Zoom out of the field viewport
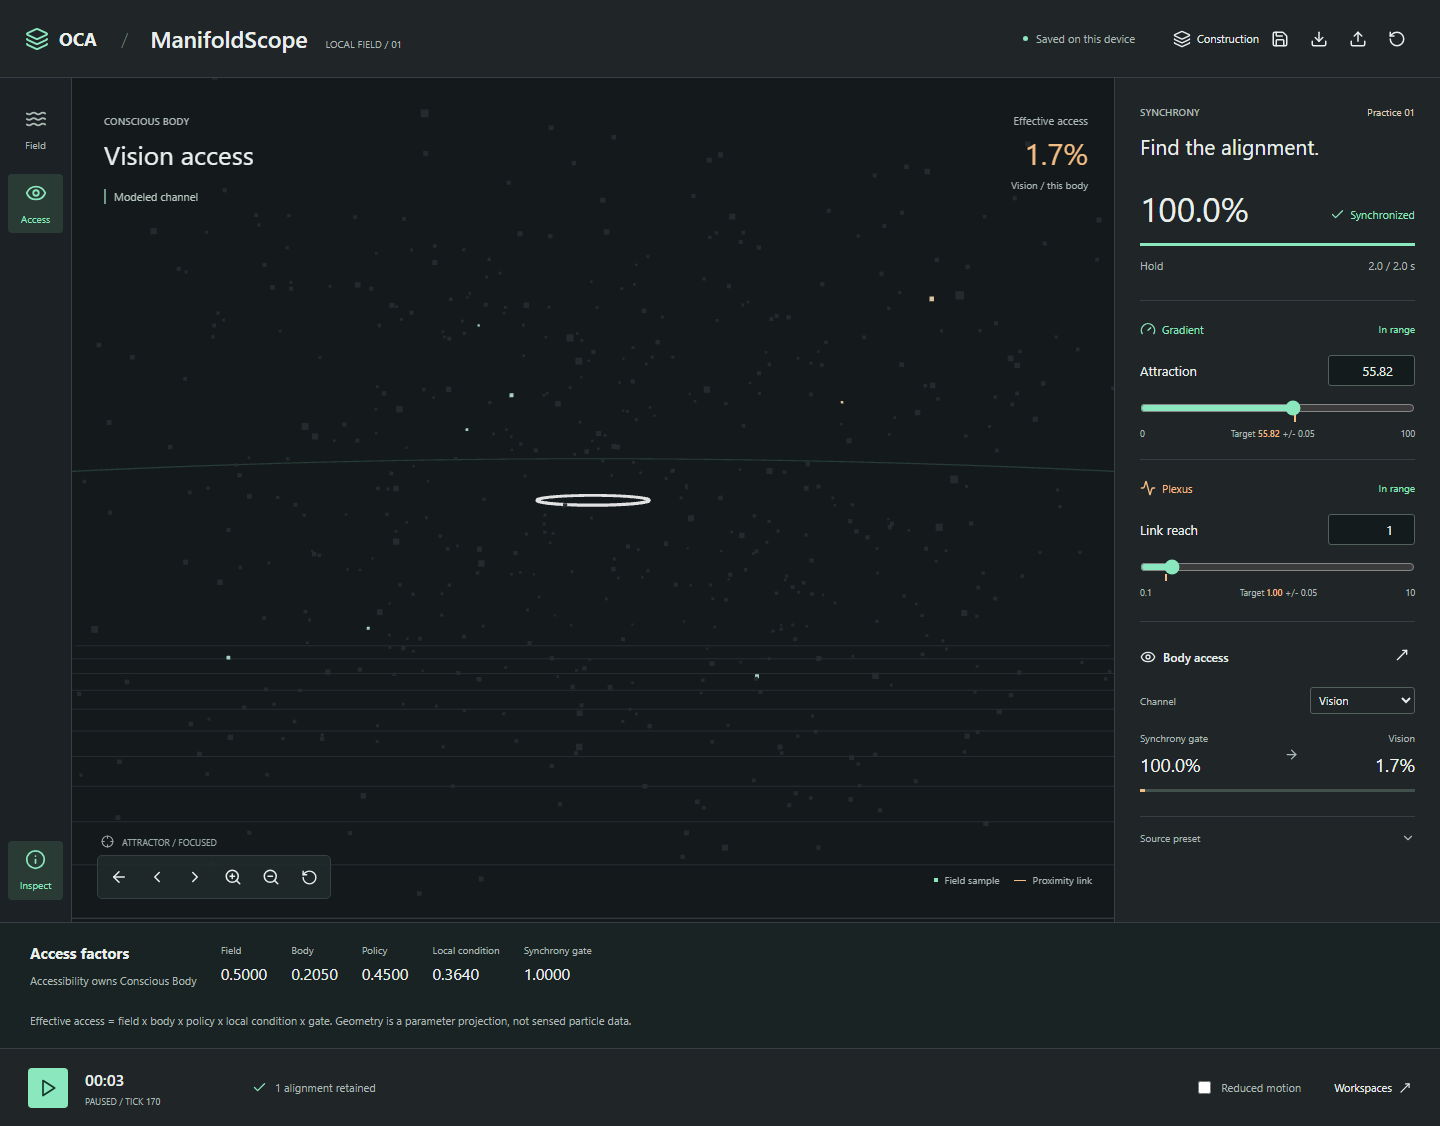 coord(271,877)
